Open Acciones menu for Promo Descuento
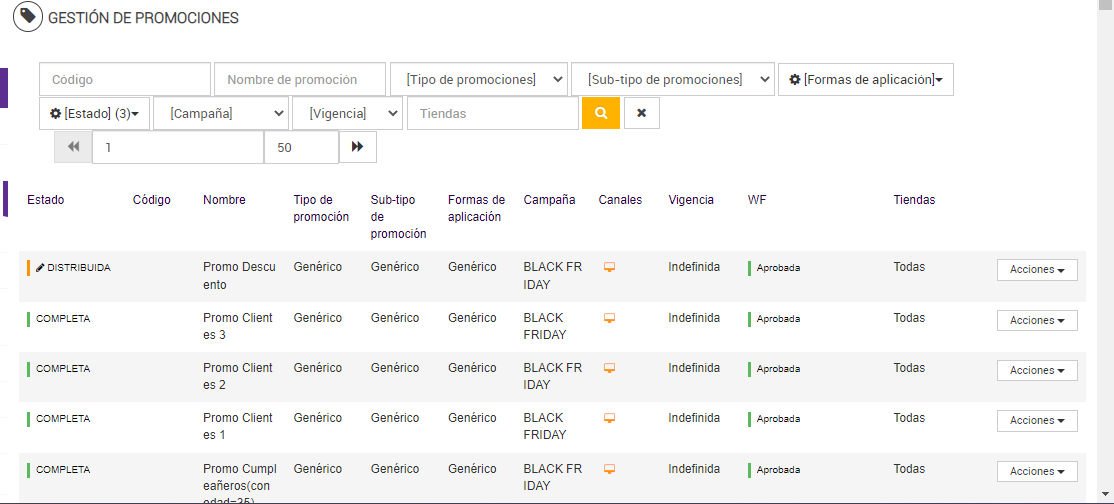 [x=1036, y=270]
